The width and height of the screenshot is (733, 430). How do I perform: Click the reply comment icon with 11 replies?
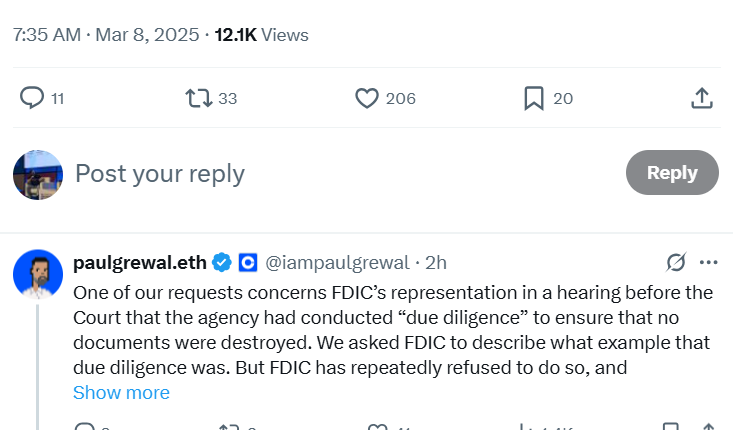tap(33, 98)
